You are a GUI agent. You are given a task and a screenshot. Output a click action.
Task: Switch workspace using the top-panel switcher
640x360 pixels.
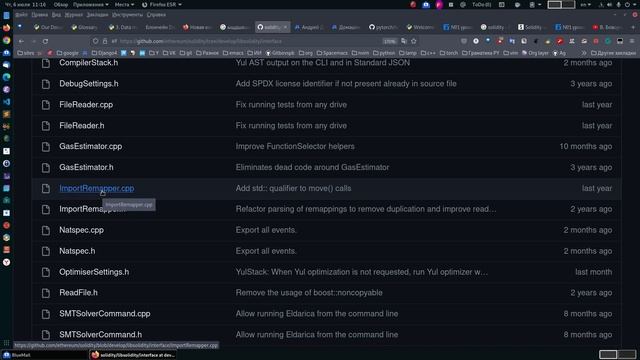pos(561,4)
